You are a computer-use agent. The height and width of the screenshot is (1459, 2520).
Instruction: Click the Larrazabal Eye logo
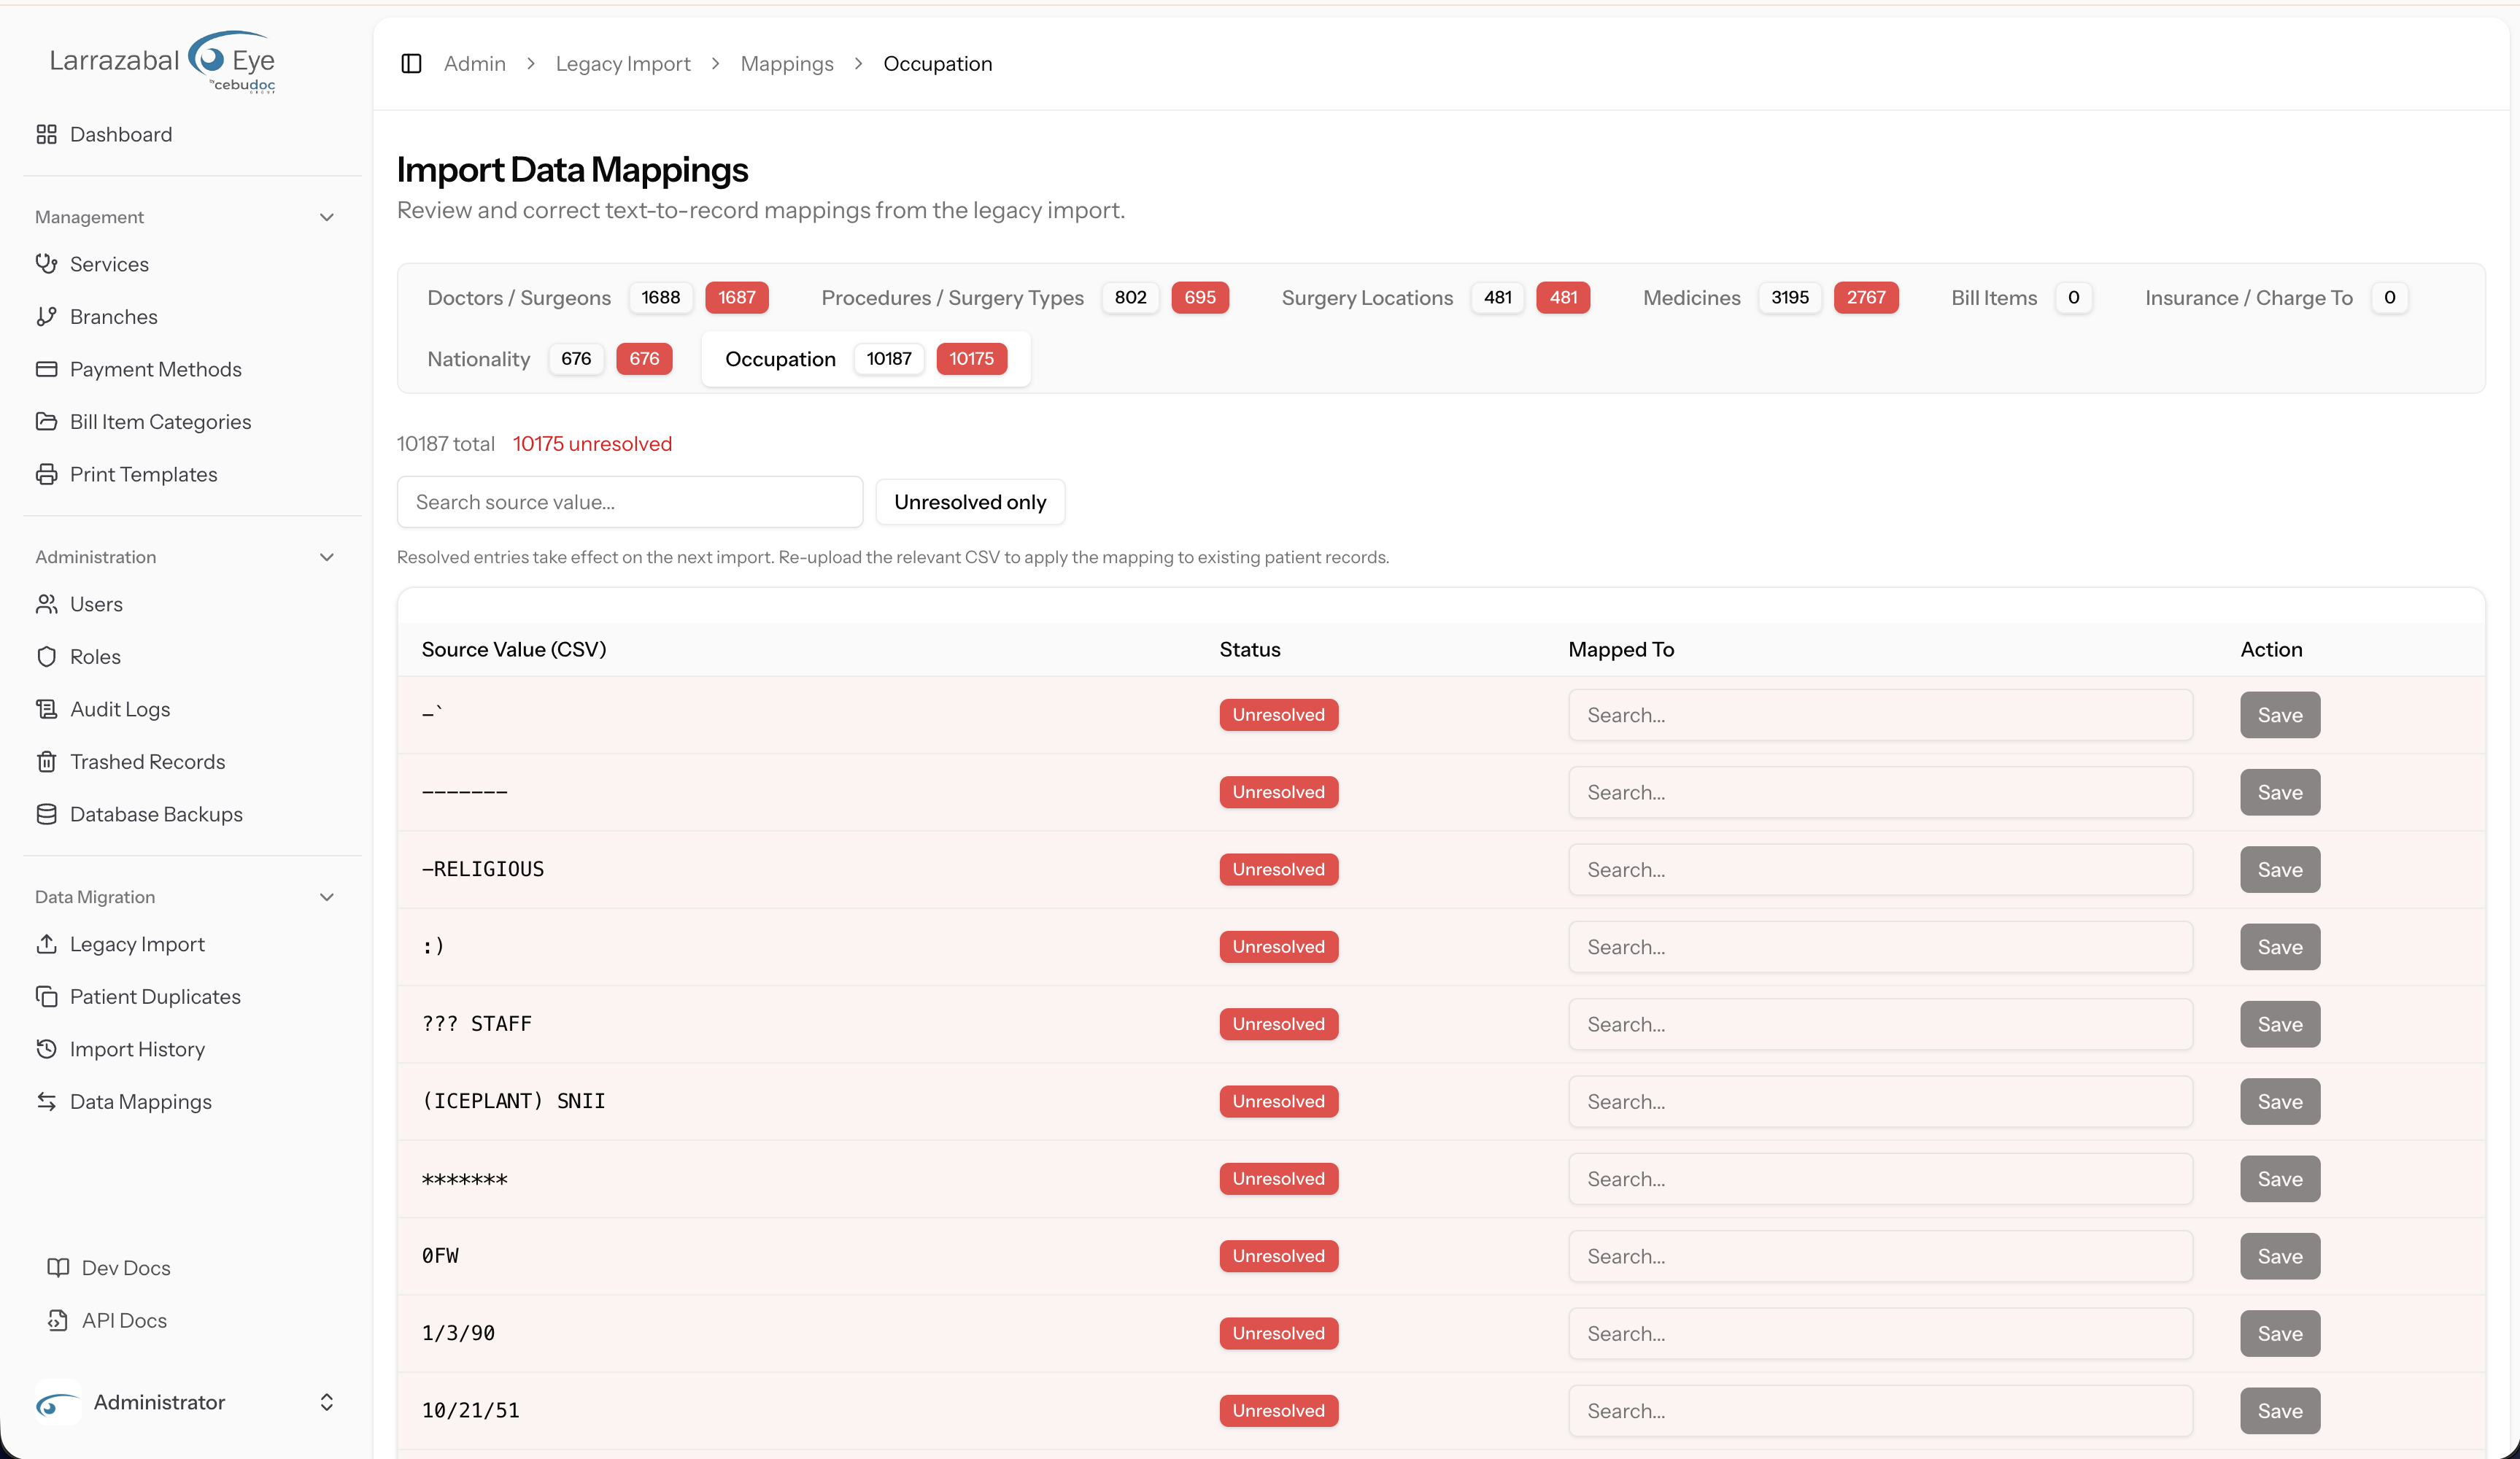pos(162,61)
